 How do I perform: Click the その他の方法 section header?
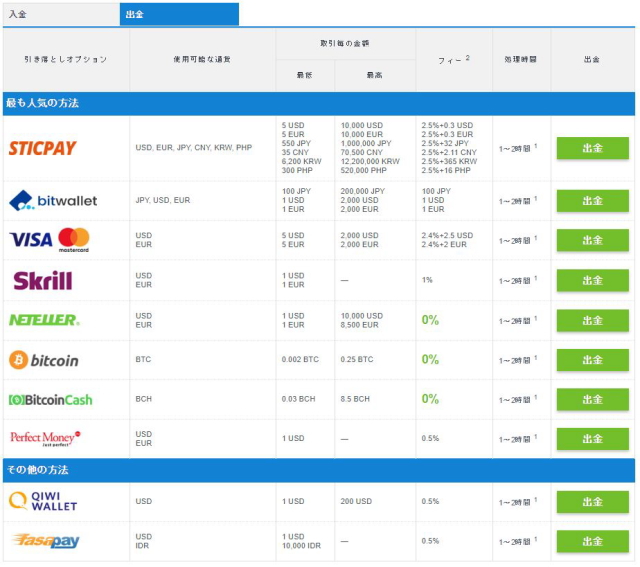pos(319,470)
